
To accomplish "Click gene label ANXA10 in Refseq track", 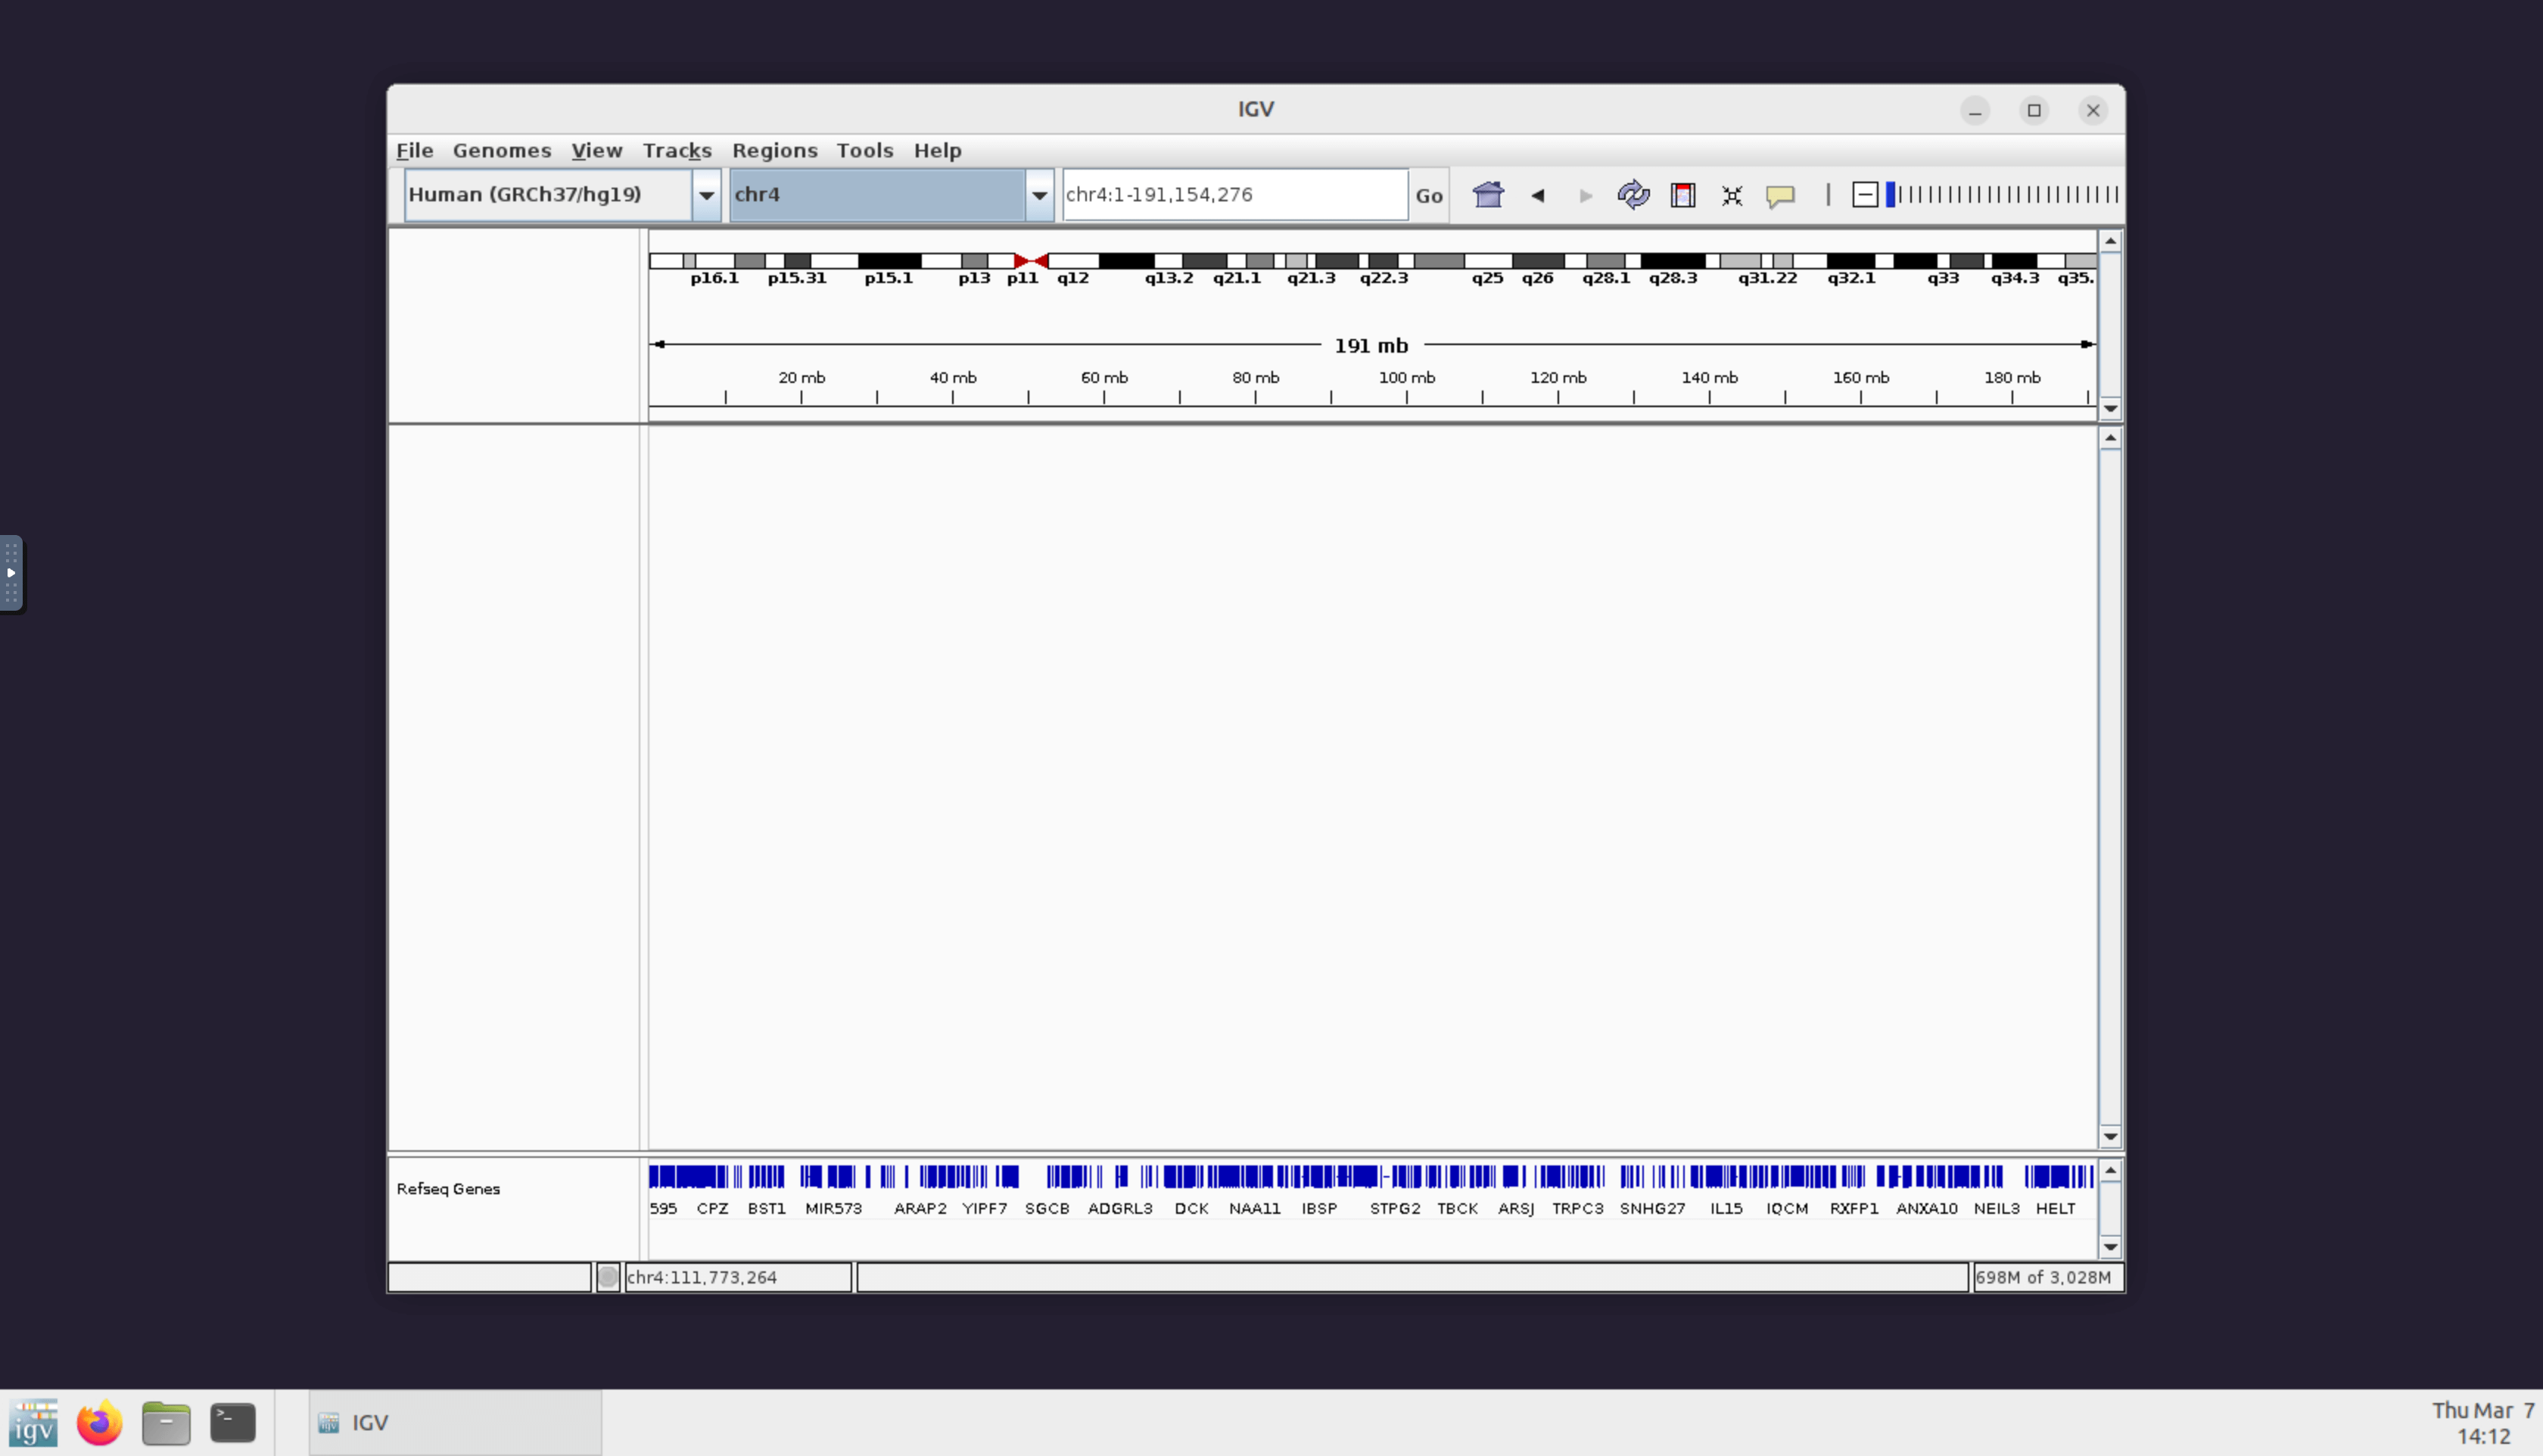I will point(1927,1208).
